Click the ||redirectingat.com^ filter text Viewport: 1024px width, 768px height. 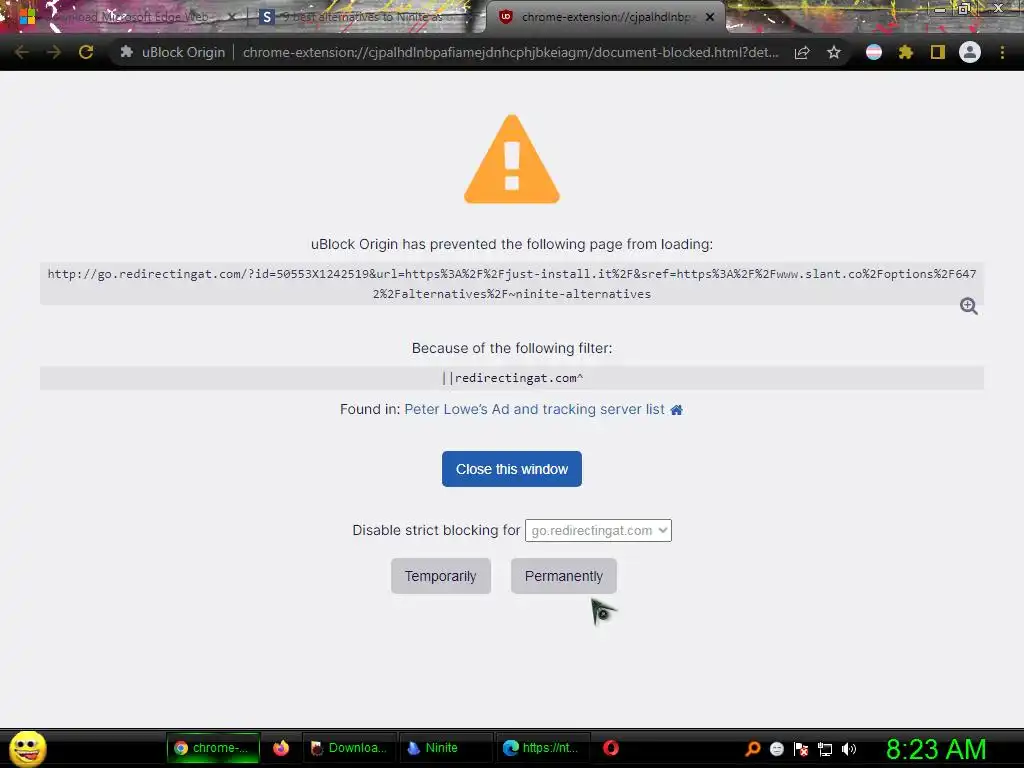click(x=512, y=378)
